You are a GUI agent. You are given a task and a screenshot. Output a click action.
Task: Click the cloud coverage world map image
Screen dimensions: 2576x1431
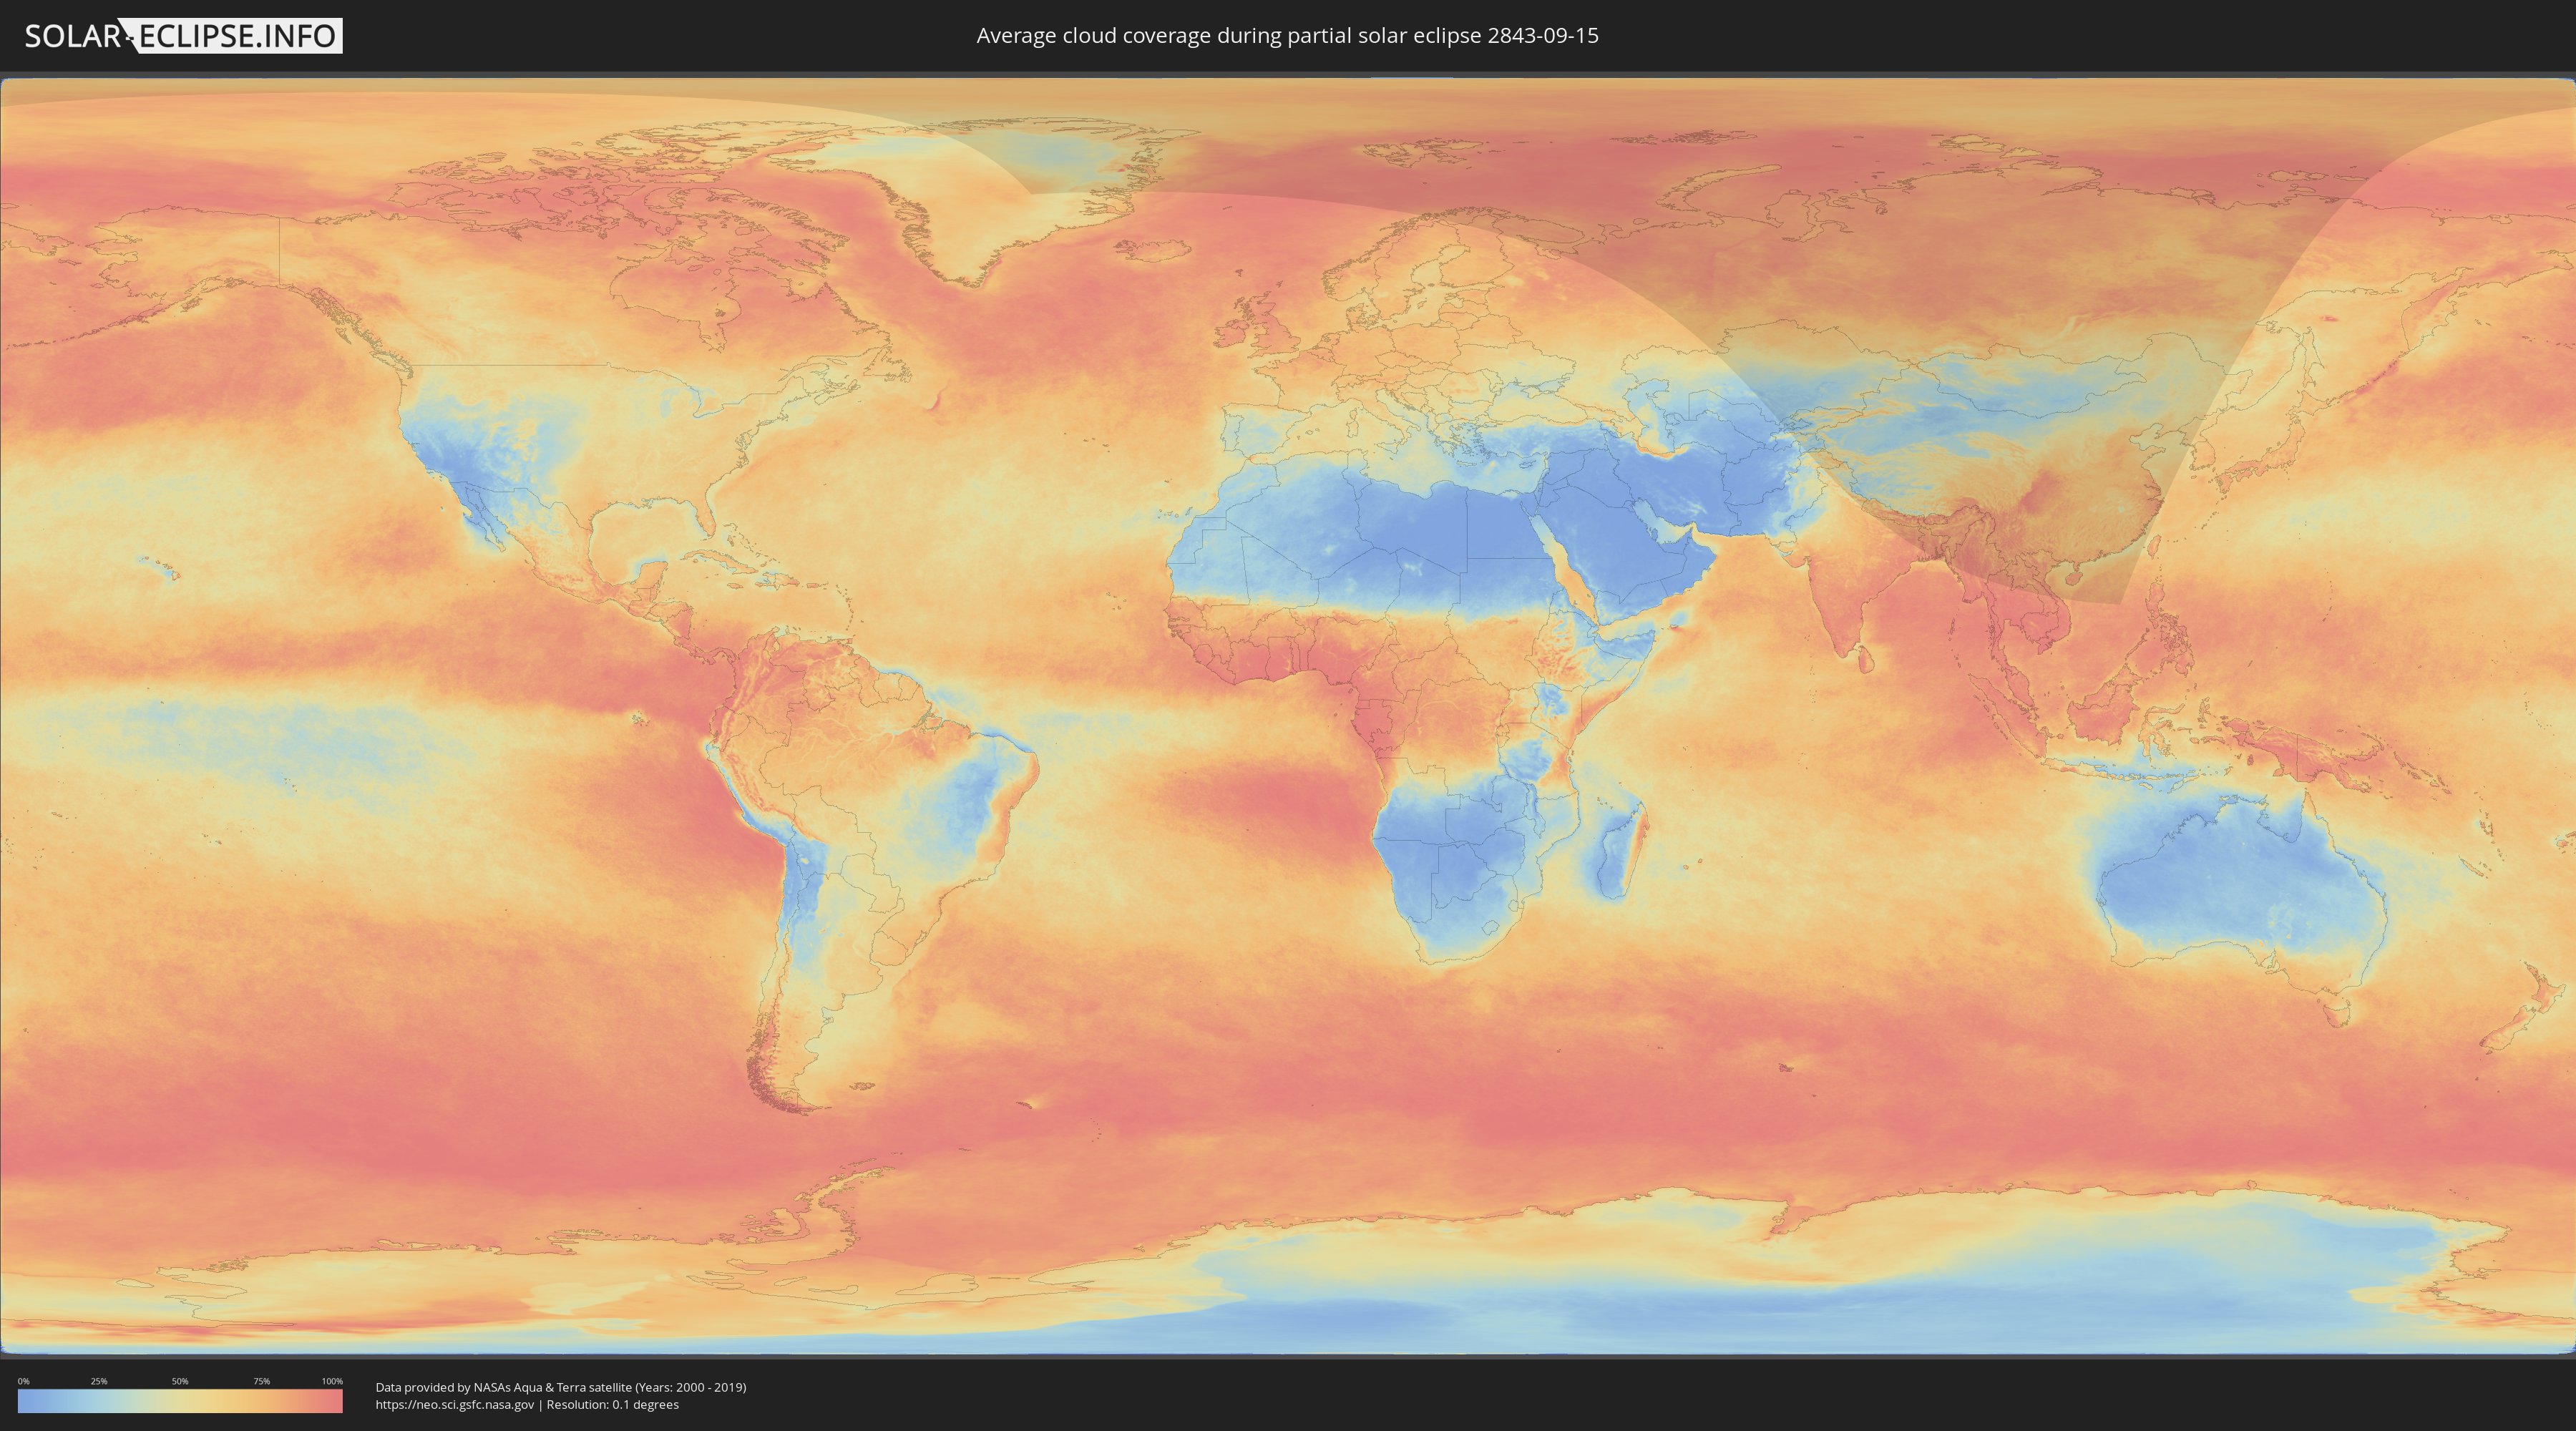tap(1288, 716)
